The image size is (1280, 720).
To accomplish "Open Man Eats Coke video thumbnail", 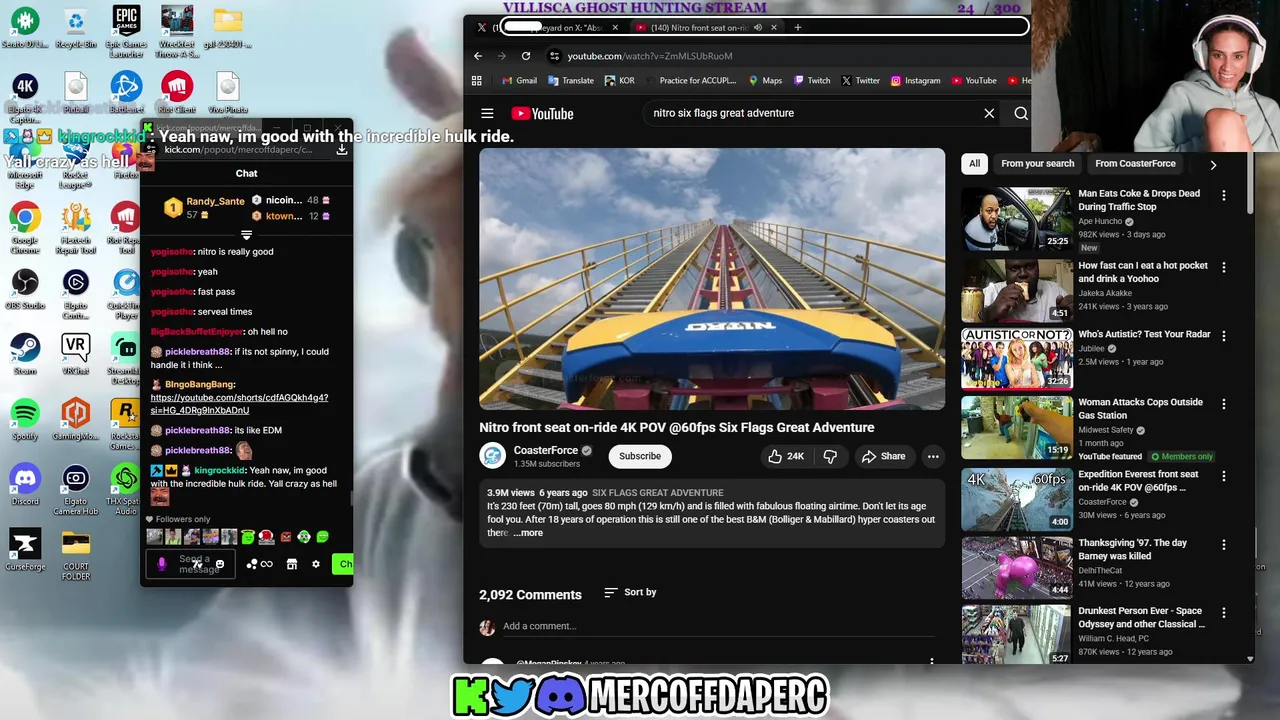I will [1016, 219].
